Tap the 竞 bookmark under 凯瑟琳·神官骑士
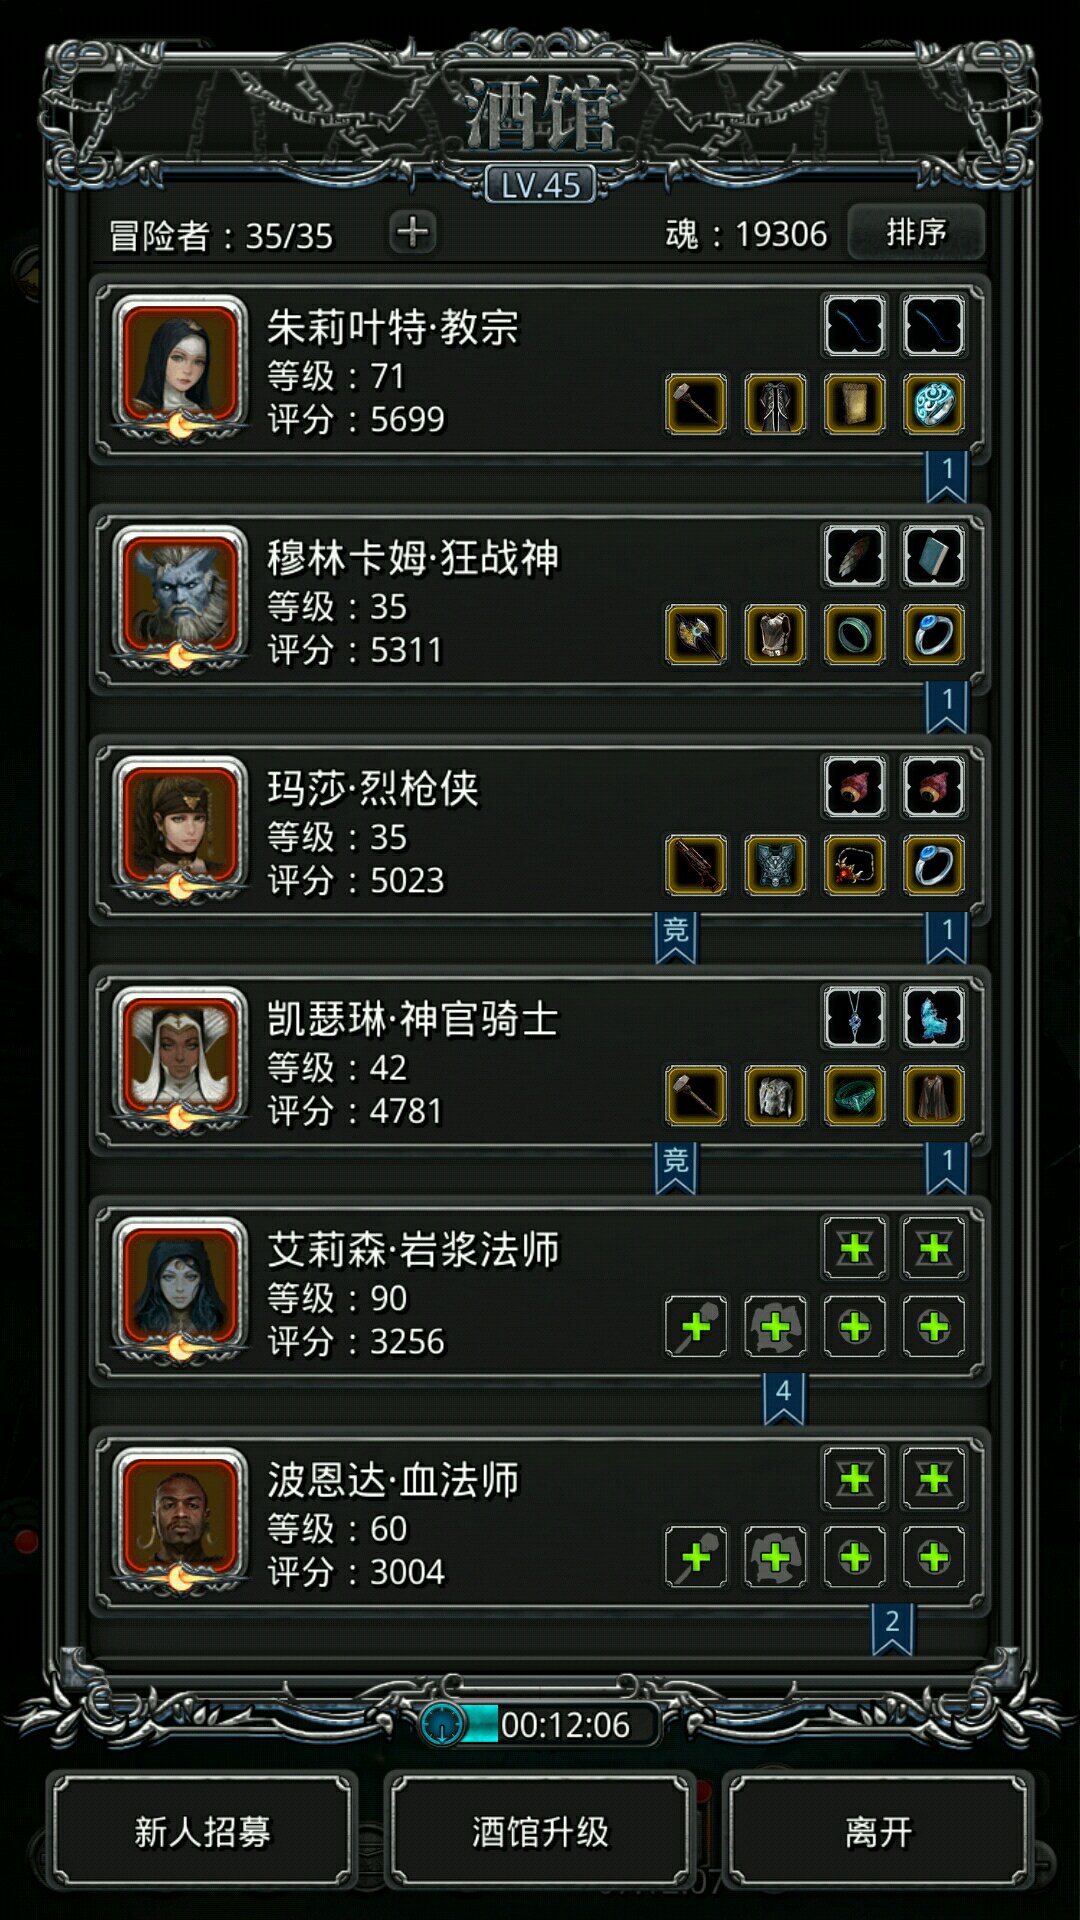The image size is (1080, 1920). [676, 1167]
